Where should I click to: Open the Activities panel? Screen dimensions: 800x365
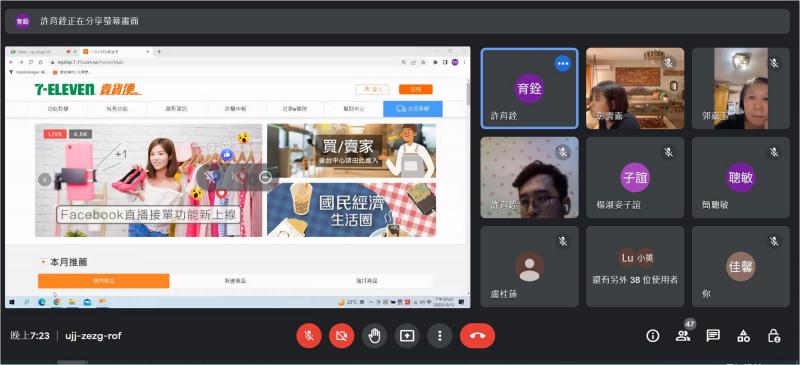(x=743, y=335)
